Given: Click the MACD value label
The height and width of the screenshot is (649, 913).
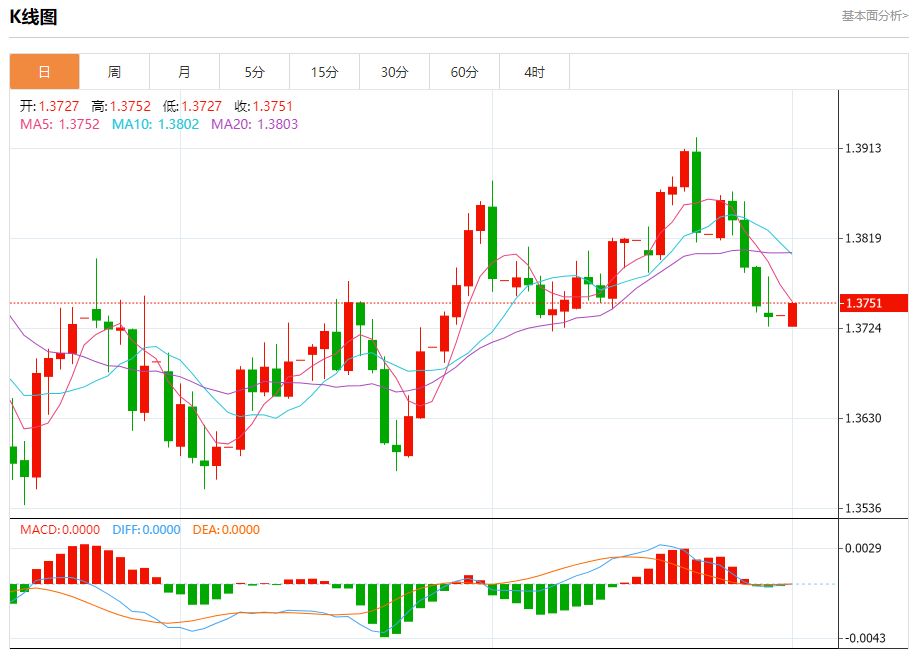Looking at the screenshot, I should (x=60, y=530).
